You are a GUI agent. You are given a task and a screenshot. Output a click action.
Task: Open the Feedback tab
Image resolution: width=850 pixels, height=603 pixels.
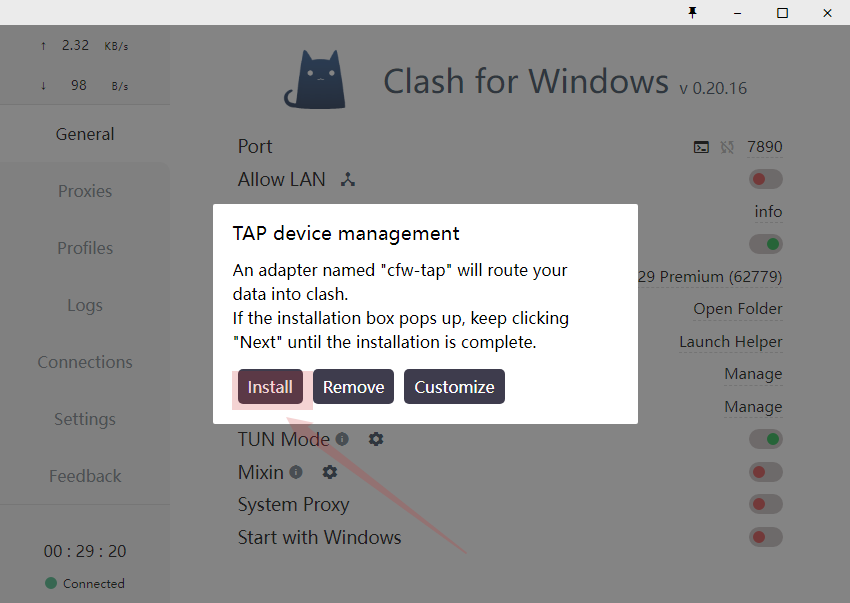pos(85,476)
